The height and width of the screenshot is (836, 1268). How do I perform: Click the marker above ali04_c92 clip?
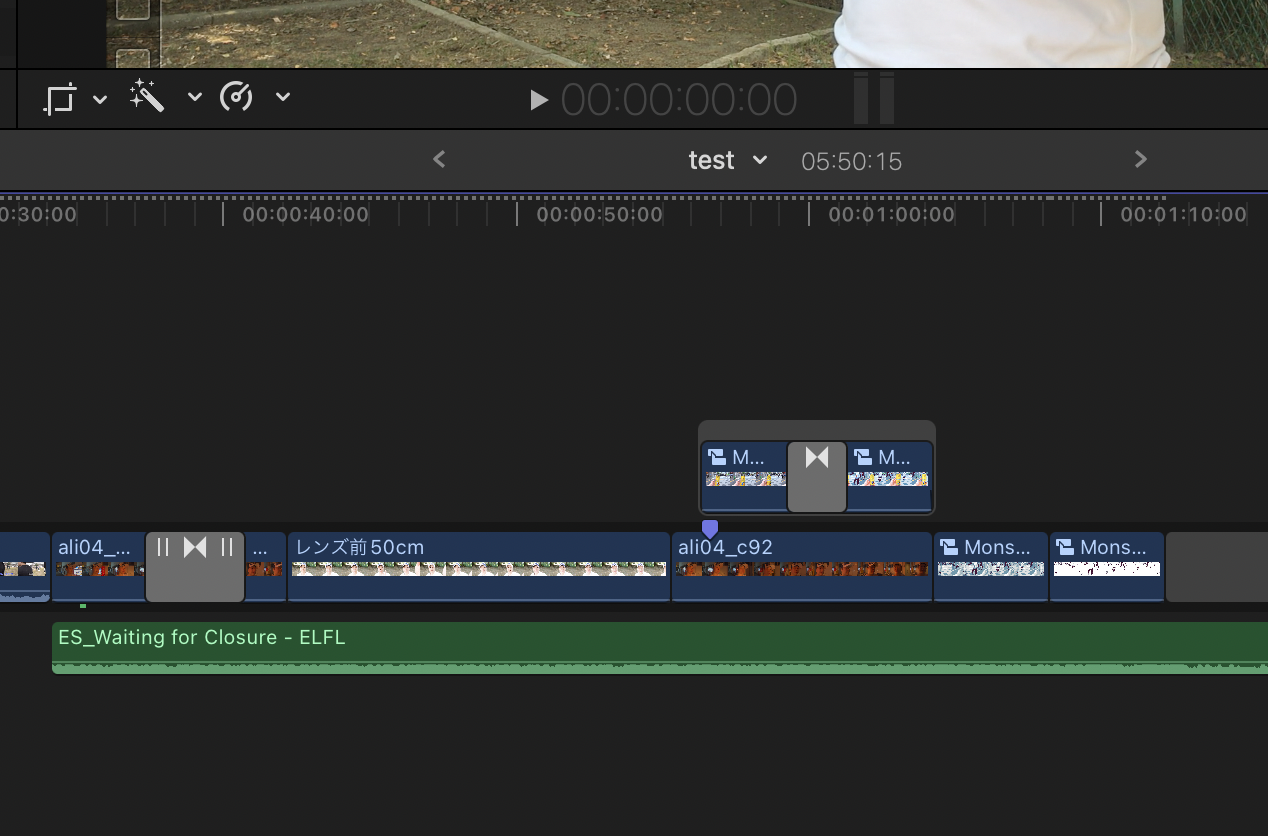[x=710, y=528]
